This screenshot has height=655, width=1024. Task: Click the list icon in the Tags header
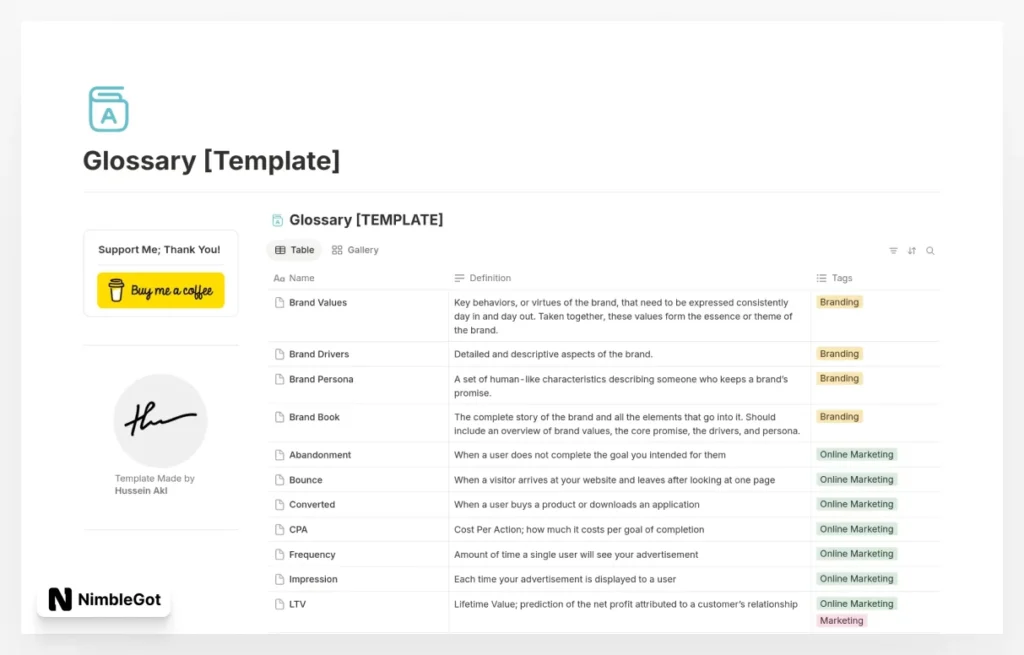pyautogui.click(x=822, y=277)
